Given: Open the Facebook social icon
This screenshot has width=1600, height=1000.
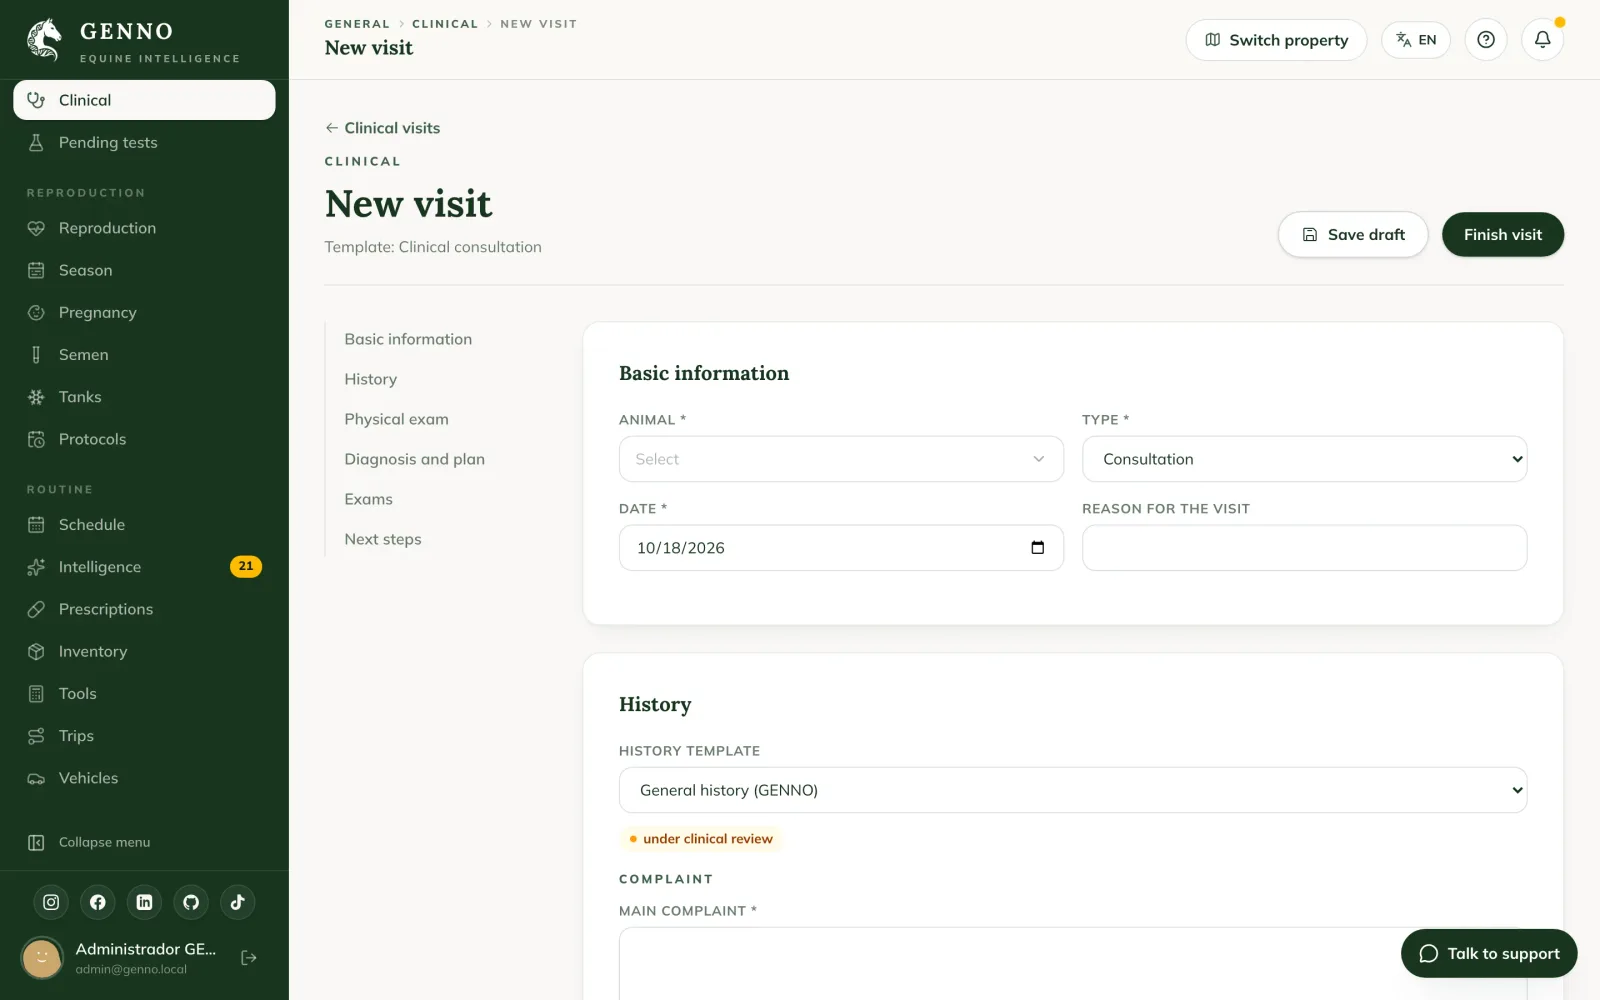Looking at the screenshot, I should click(98, 902).
